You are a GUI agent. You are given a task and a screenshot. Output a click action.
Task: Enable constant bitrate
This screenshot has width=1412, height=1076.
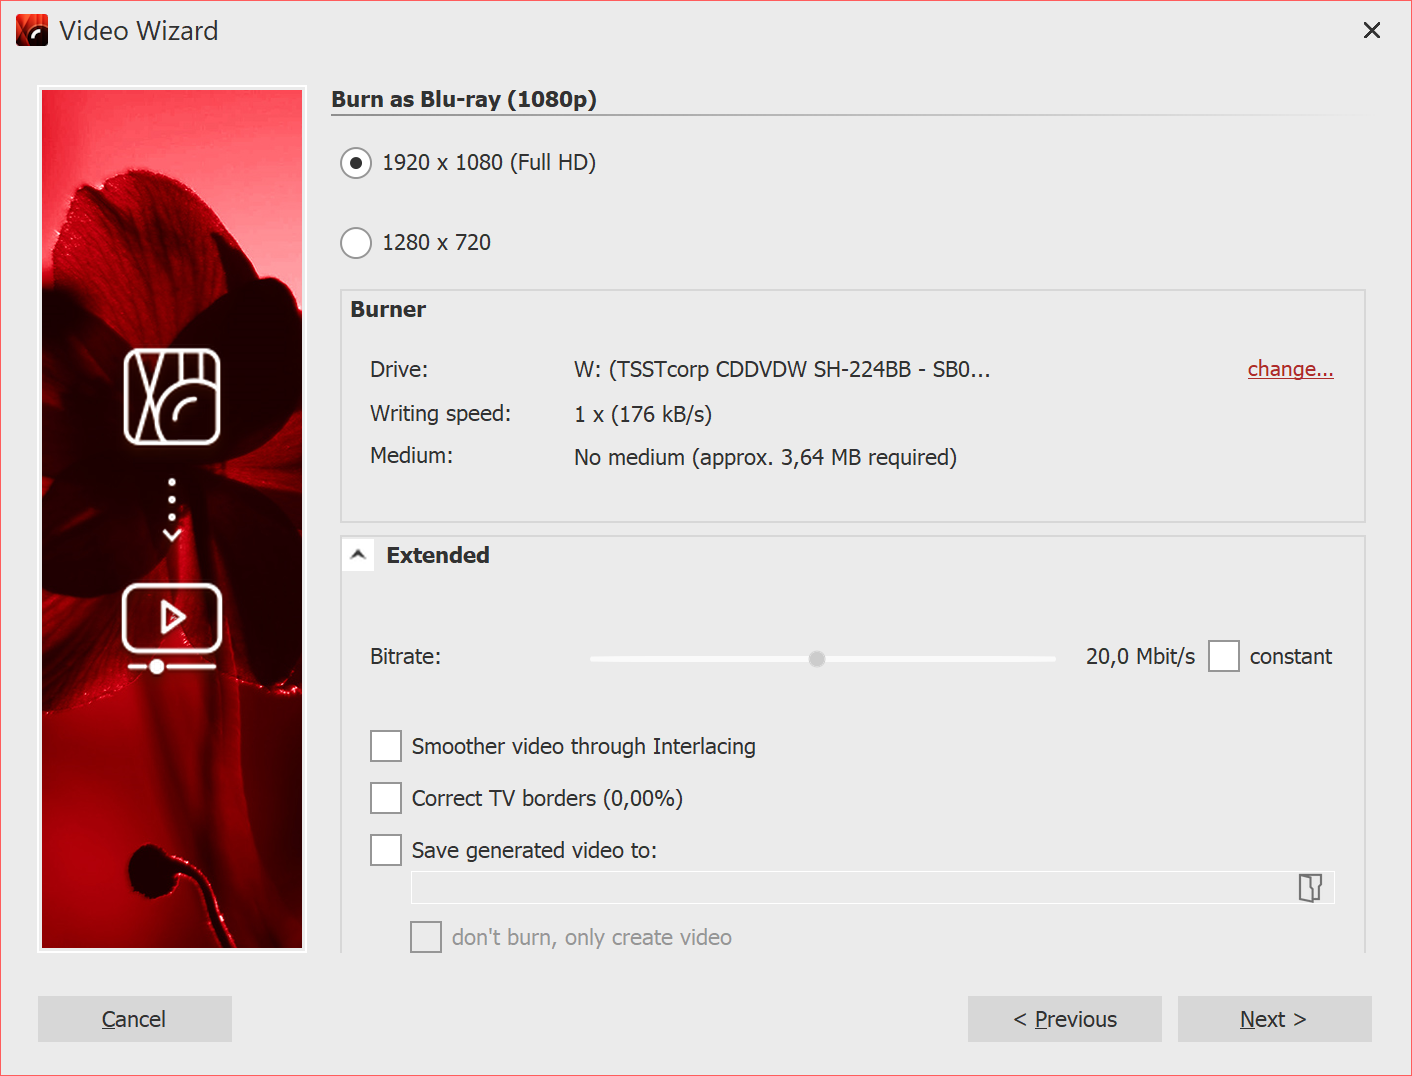(x=1224, y=656)
